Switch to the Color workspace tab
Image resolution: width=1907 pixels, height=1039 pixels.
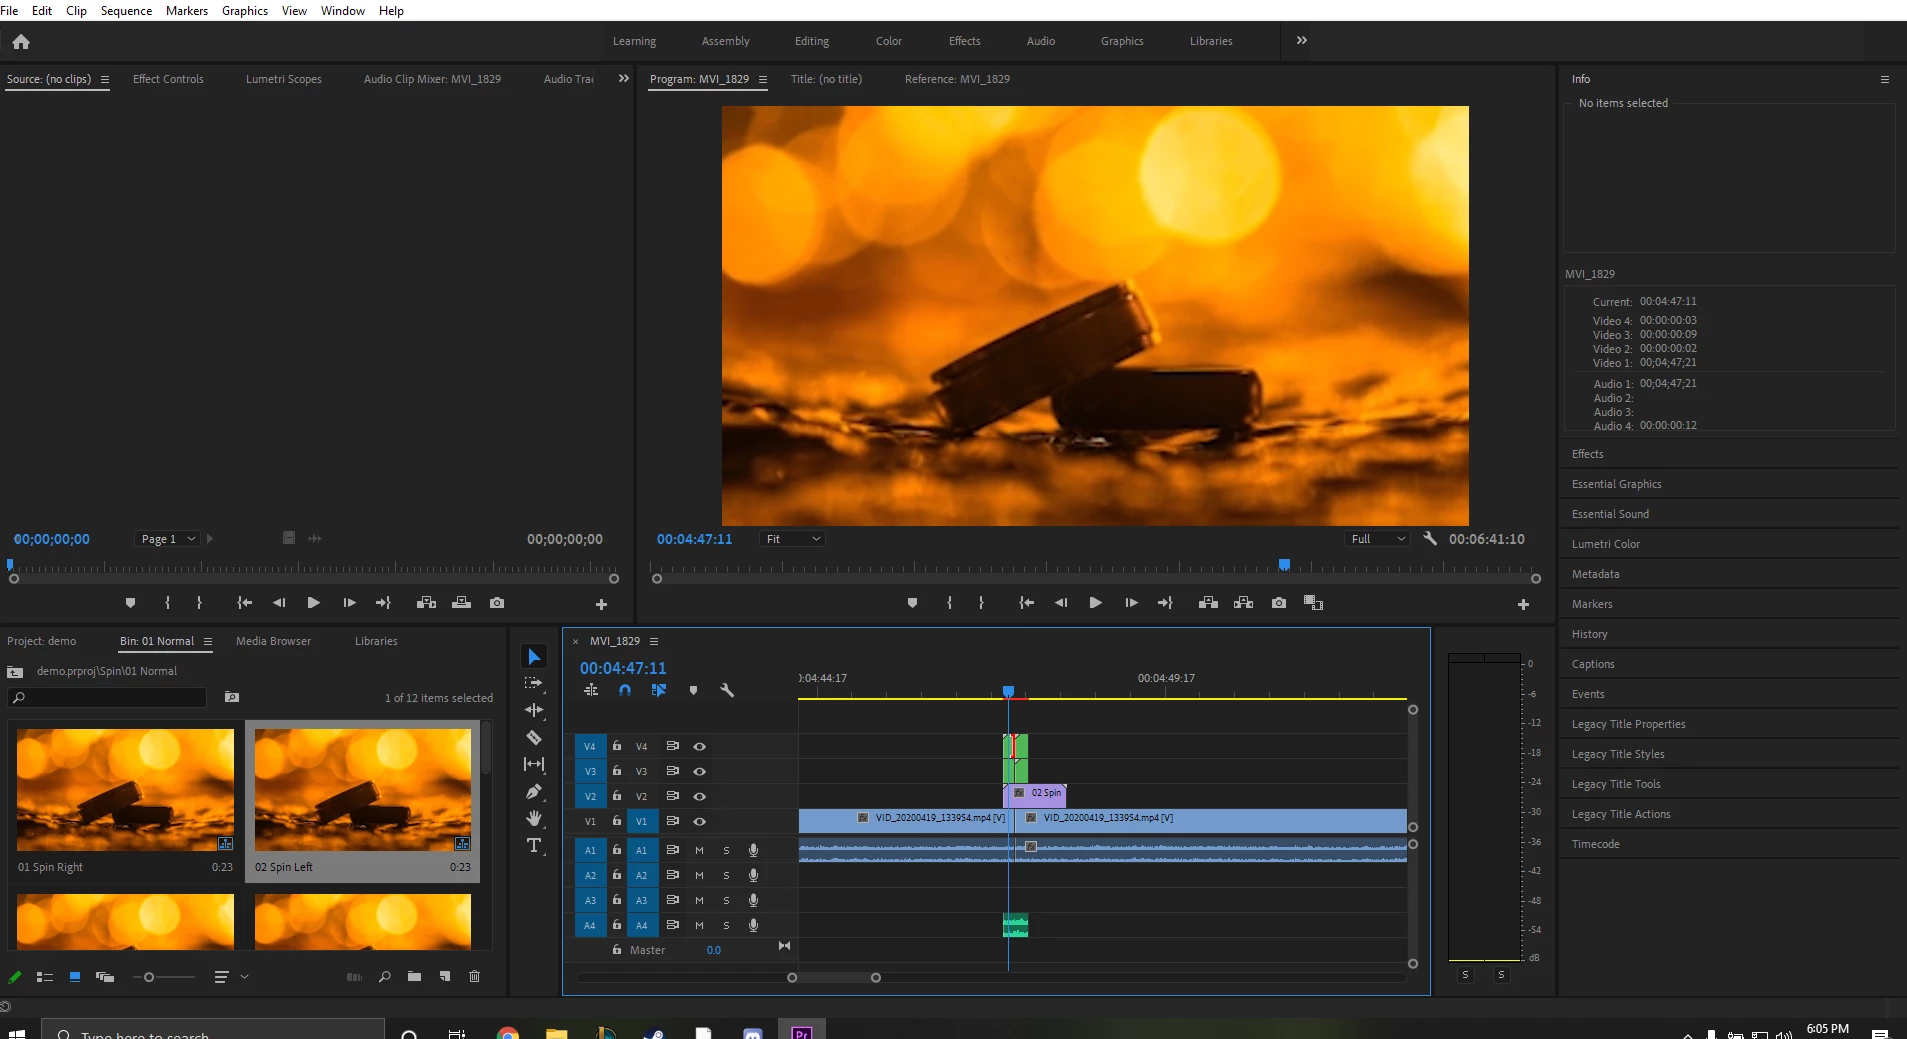[x=888, y=41]
